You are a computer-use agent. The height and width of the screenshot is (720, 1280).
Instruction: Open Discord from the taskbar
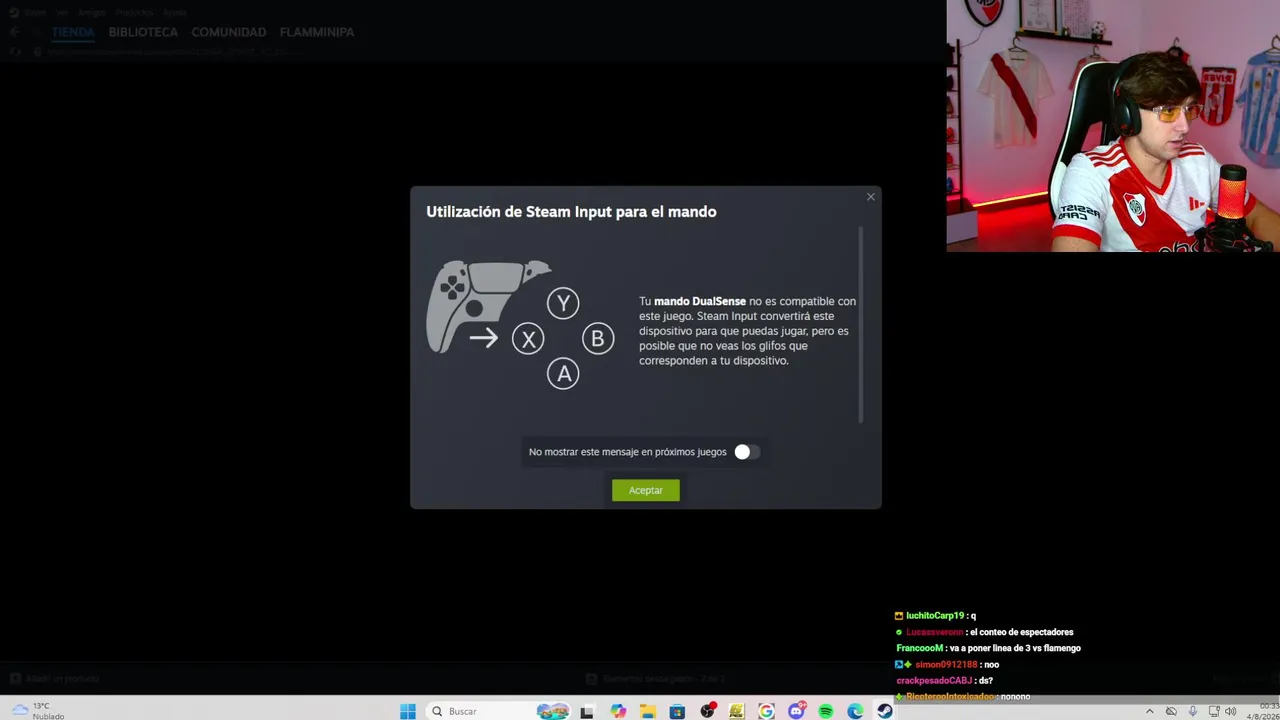click(796, 711)
